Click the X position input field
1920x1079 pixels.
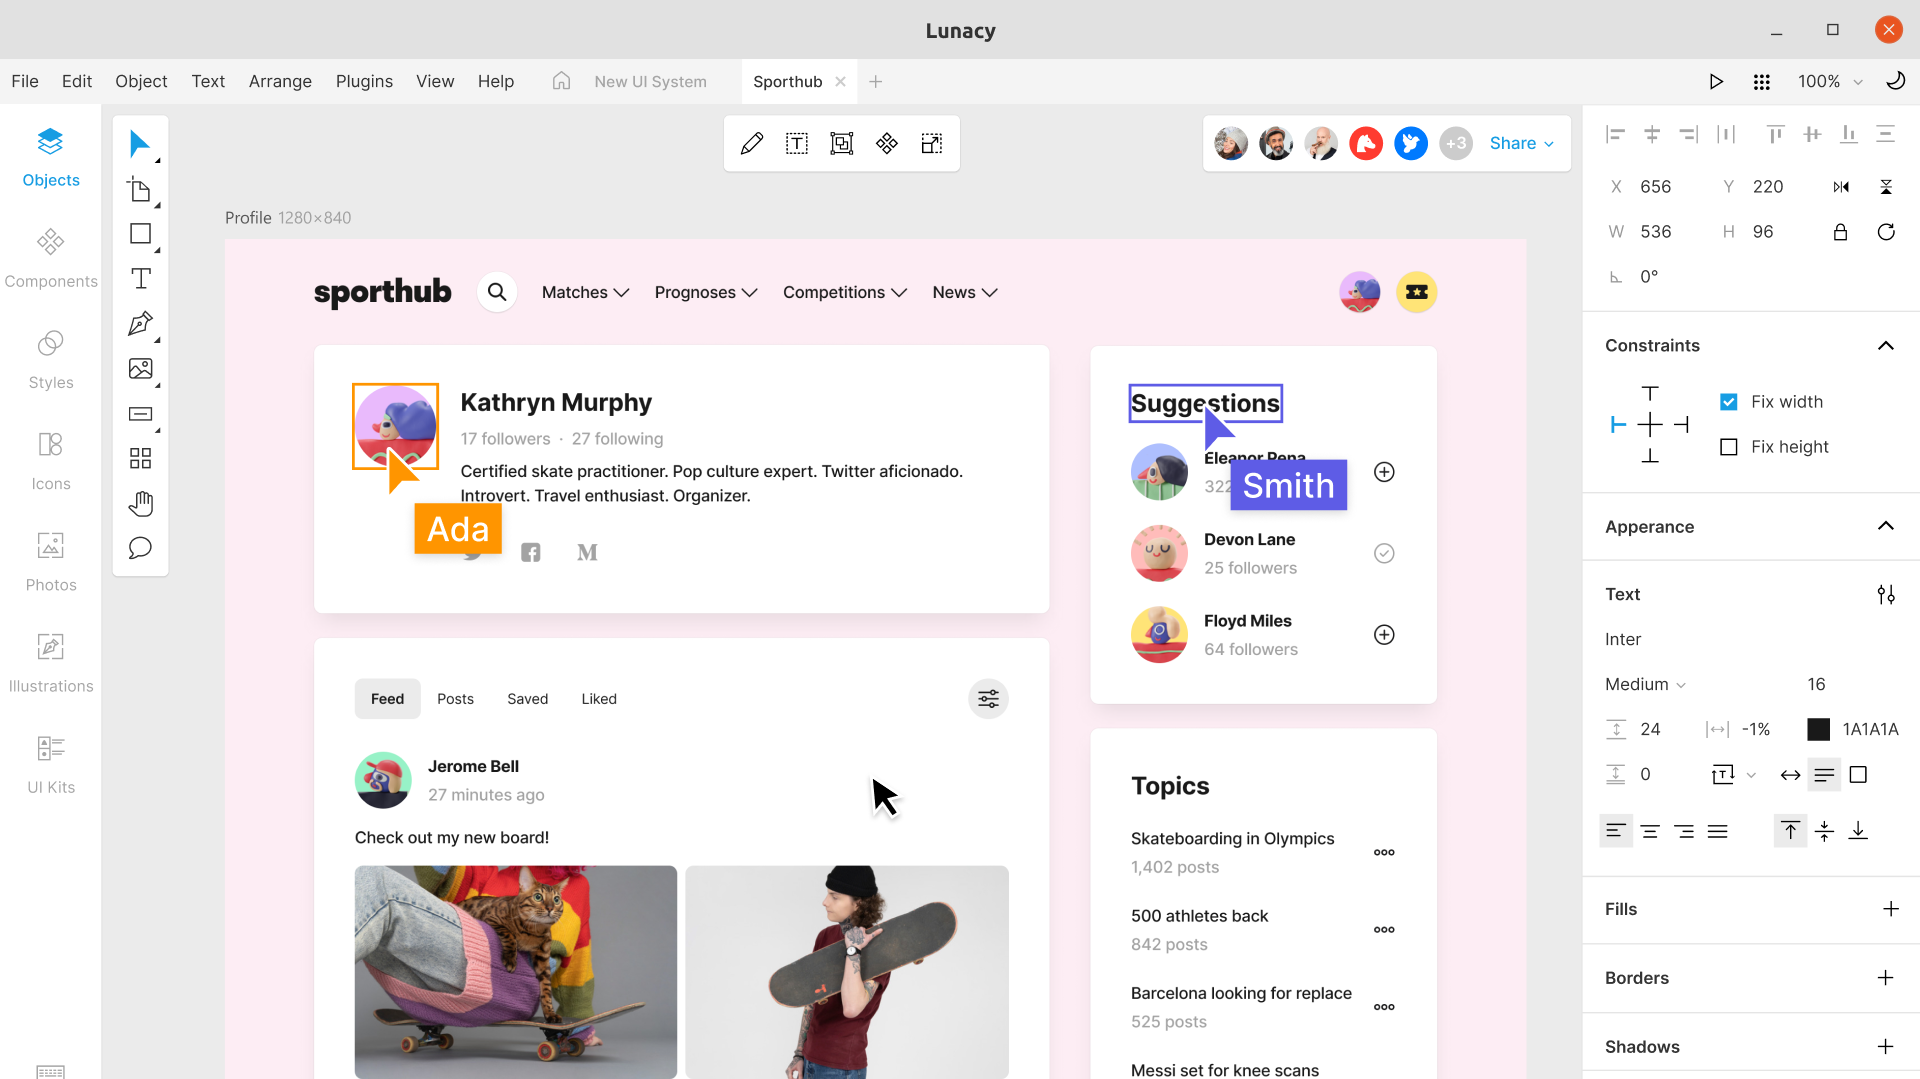click(1656, 187)
